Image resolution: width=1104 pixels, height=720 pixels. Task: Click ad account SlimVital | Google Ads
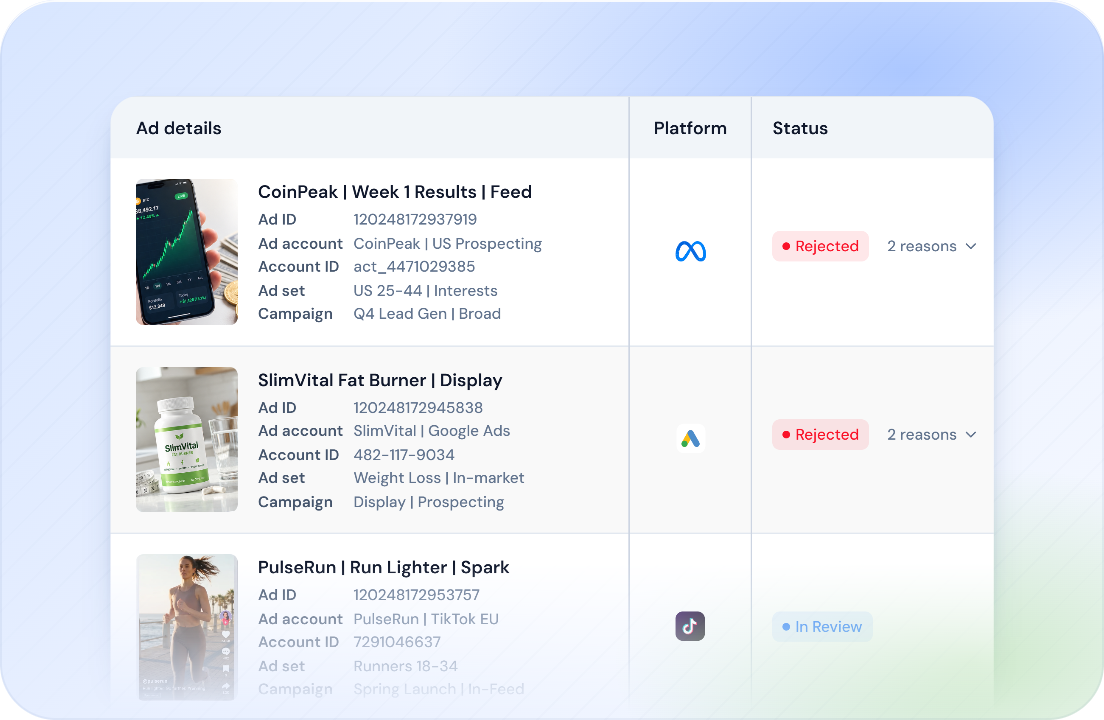[x=432, y=431]
